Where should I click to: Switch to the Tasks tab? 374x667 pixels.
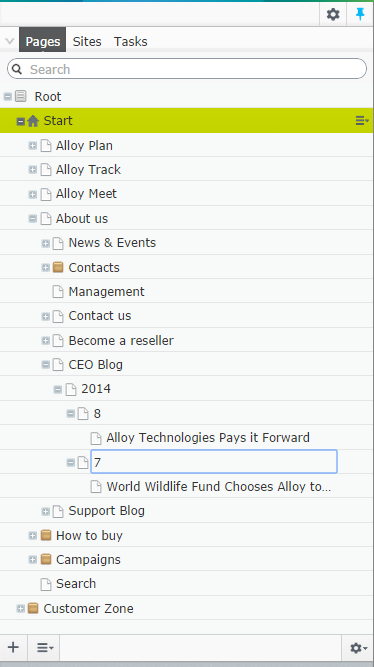(x=131, y=41)
